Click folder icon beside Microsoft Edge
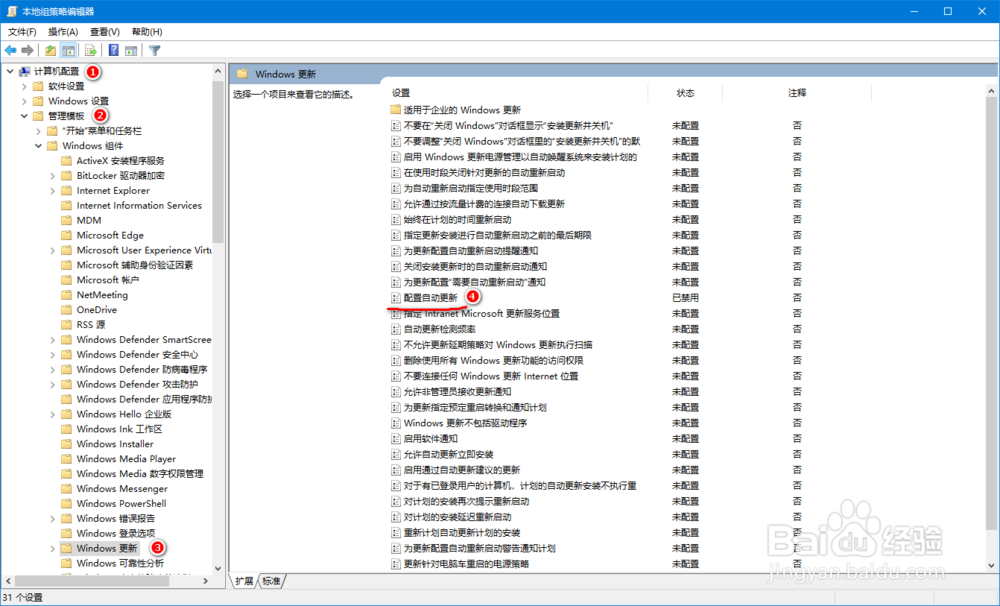The height and width of the screenshot is (606, 1000). click(66, 235)
